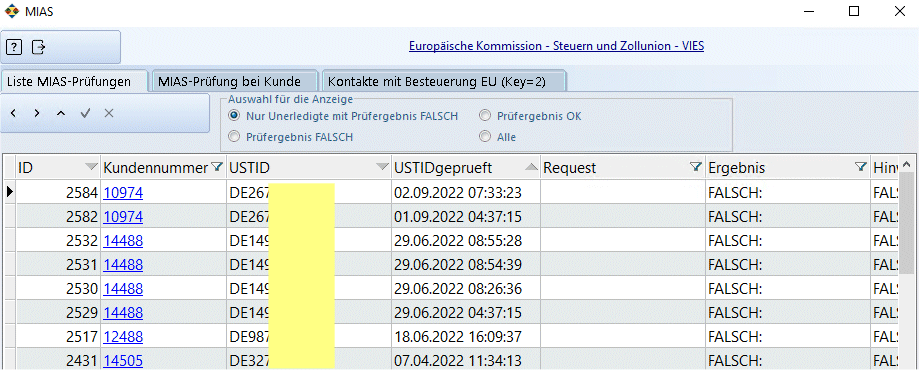Toggle sort arrow on USTIDgeprueft column
The width and height of the screenshot is (919, 370).
tap(531, 168)
